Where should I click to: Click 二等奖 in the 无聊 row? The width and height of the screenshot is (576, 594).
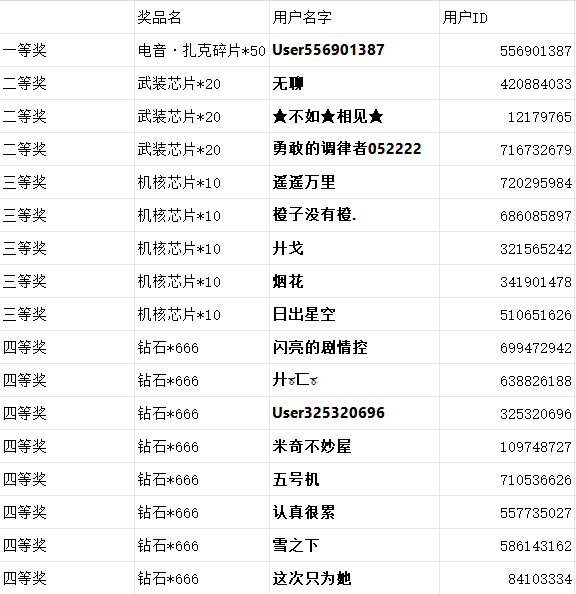pos(67,83)
